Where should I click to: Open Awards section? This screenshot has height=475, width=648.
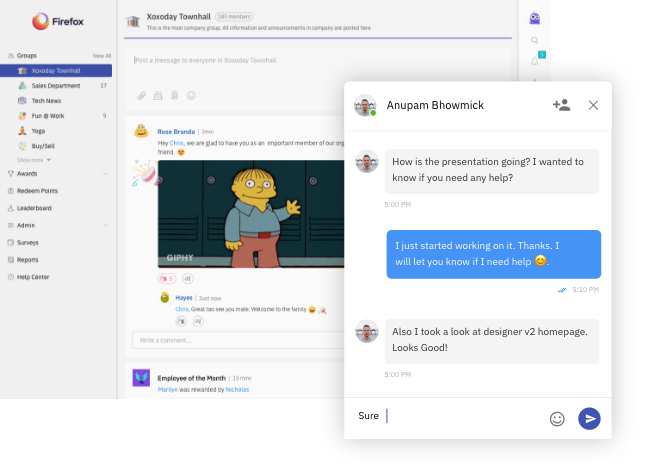tap(27, 174)
